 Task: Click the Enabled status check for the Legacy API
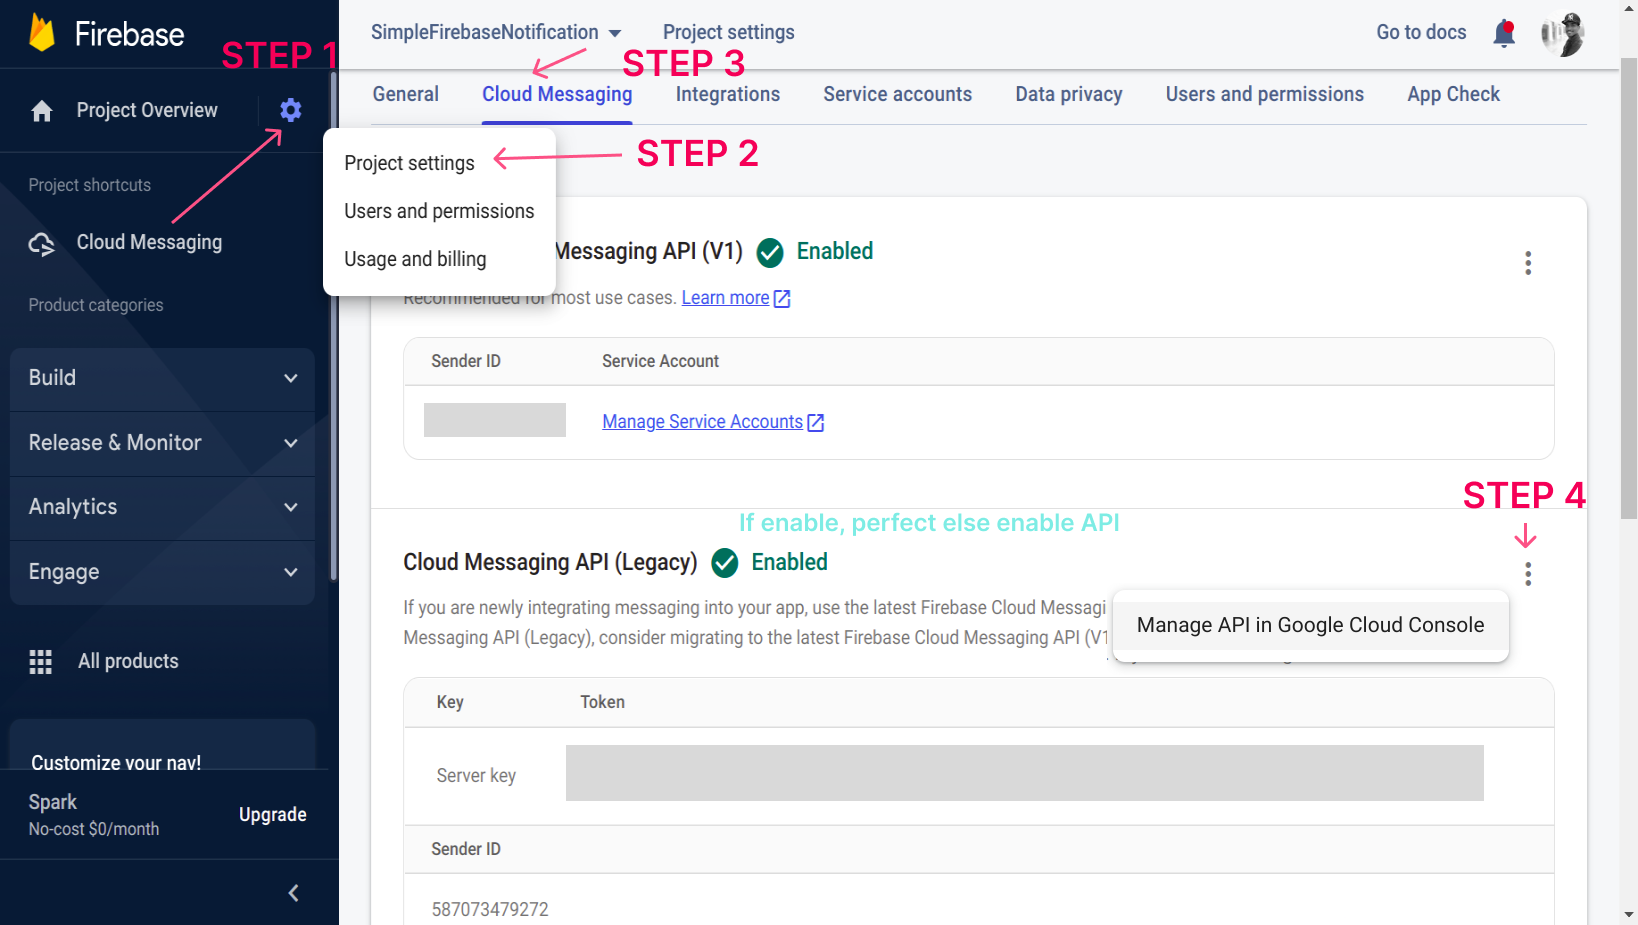point(725,563)
